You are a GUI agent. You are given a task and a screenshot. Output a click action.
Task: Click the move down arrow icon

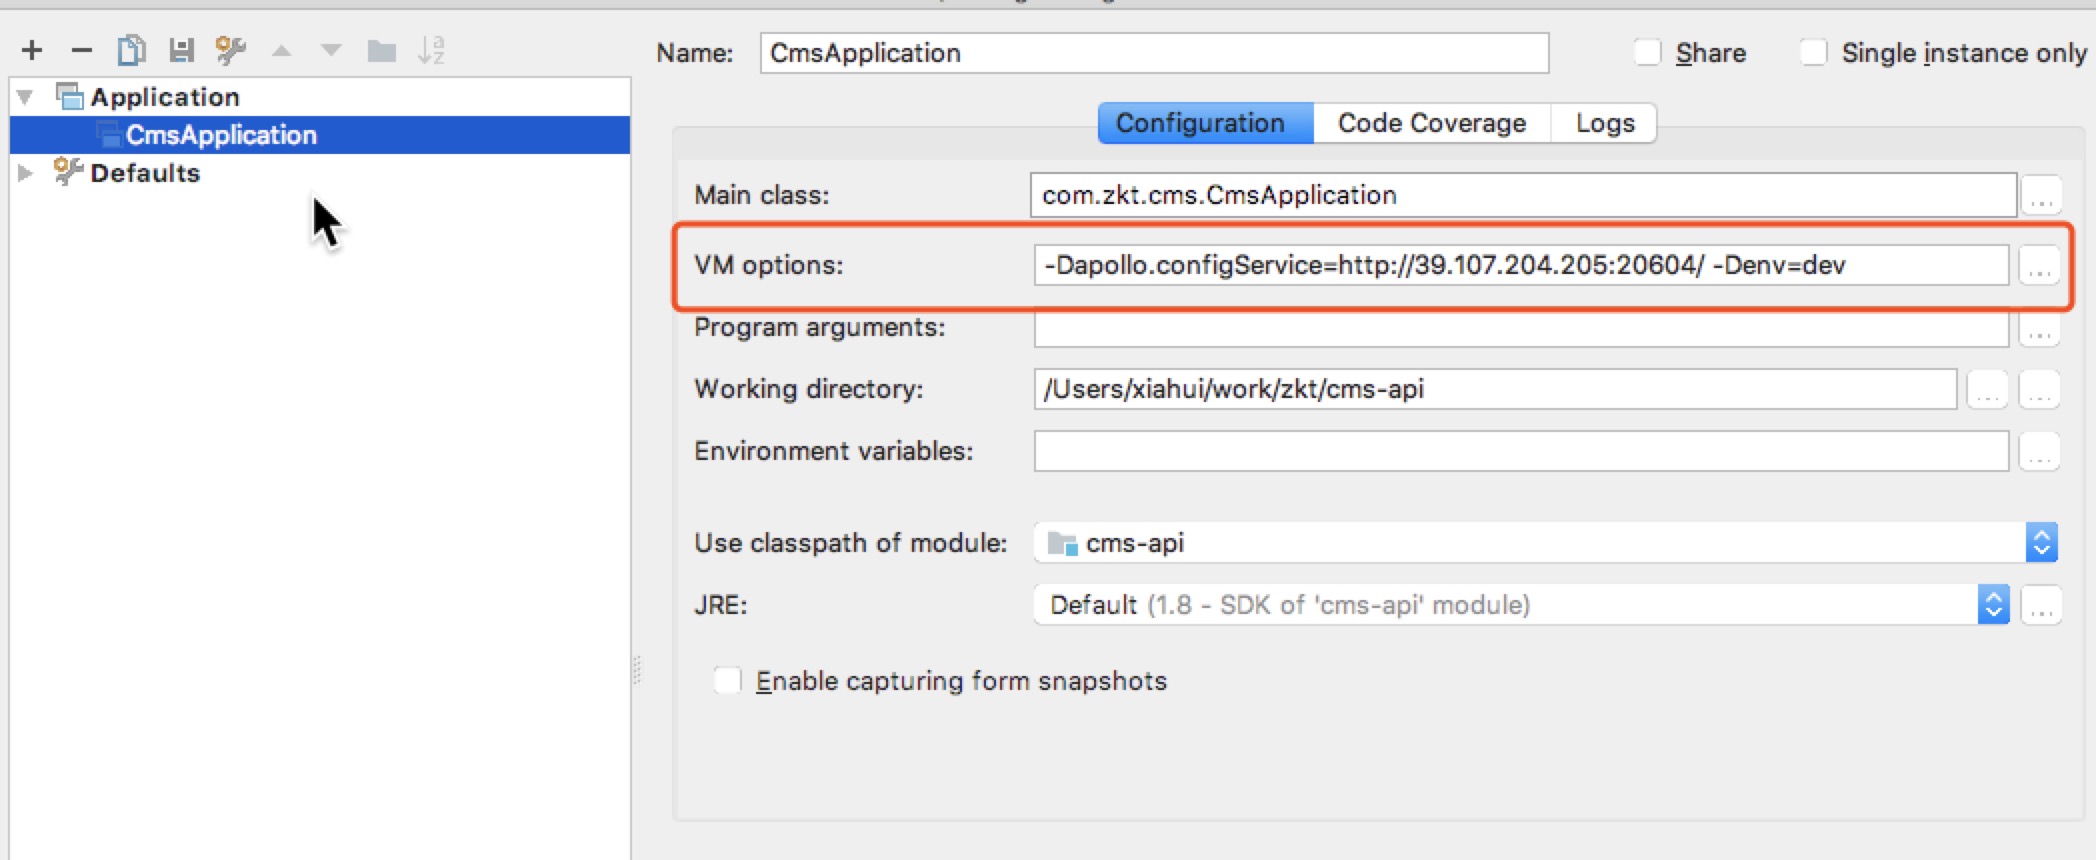click(331, 50)
